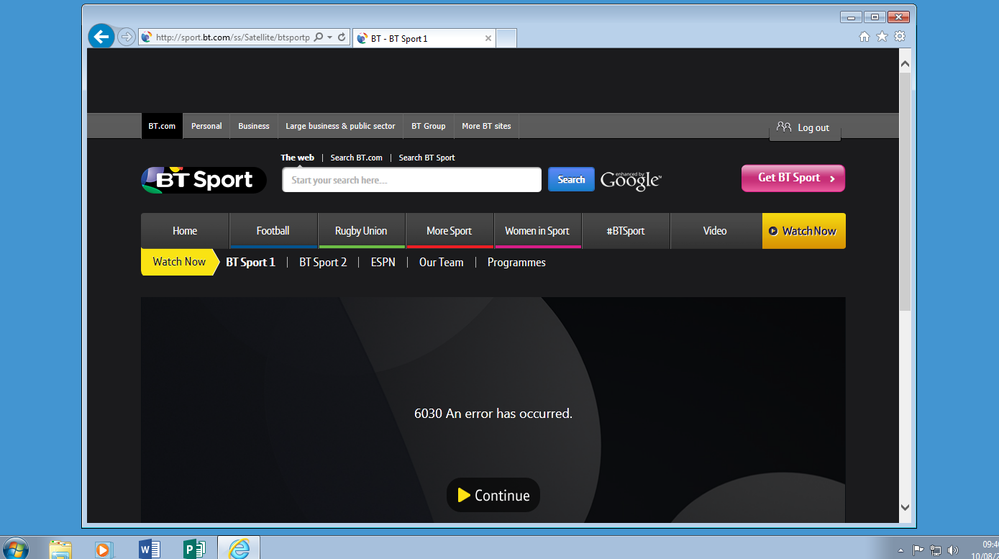Open the Personal top navigation link
Screen dimensions: 999x559
click(206, 126)
